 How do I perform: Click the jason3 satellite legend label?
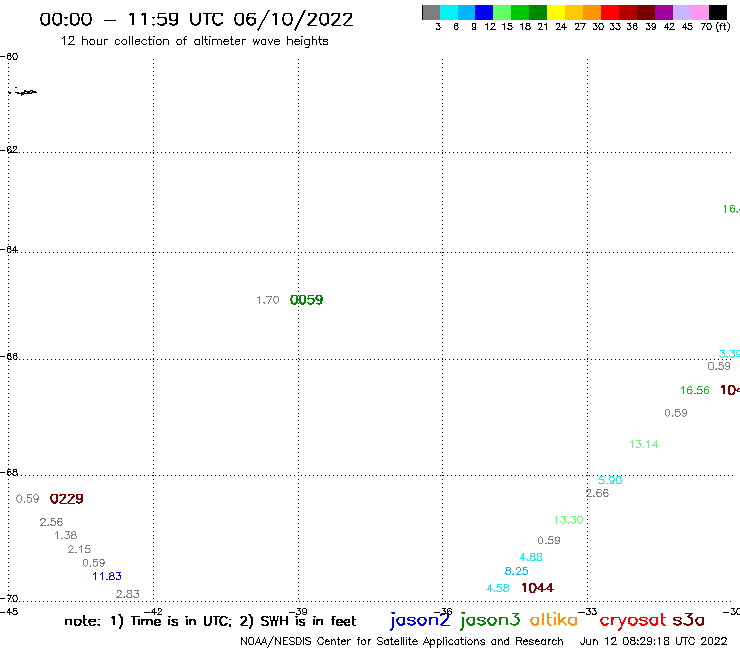click(x=490, y=620)
